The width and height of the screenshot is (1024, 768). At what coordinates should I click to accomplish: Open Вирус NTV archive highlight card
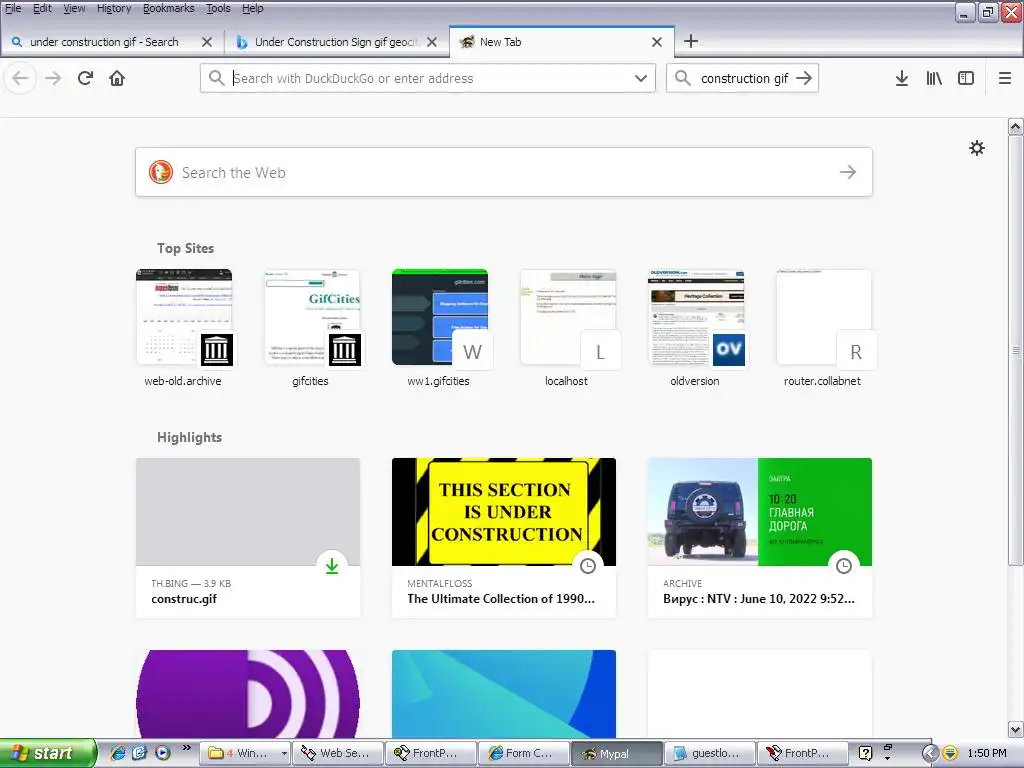click(760, 537)
